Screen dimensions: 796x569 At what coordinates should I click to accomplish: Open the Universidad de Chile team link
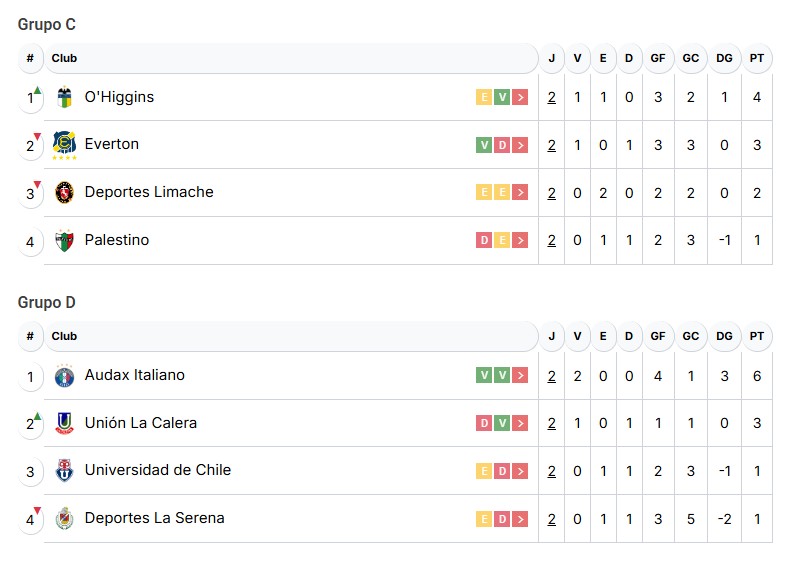click(x=158, y=470)
